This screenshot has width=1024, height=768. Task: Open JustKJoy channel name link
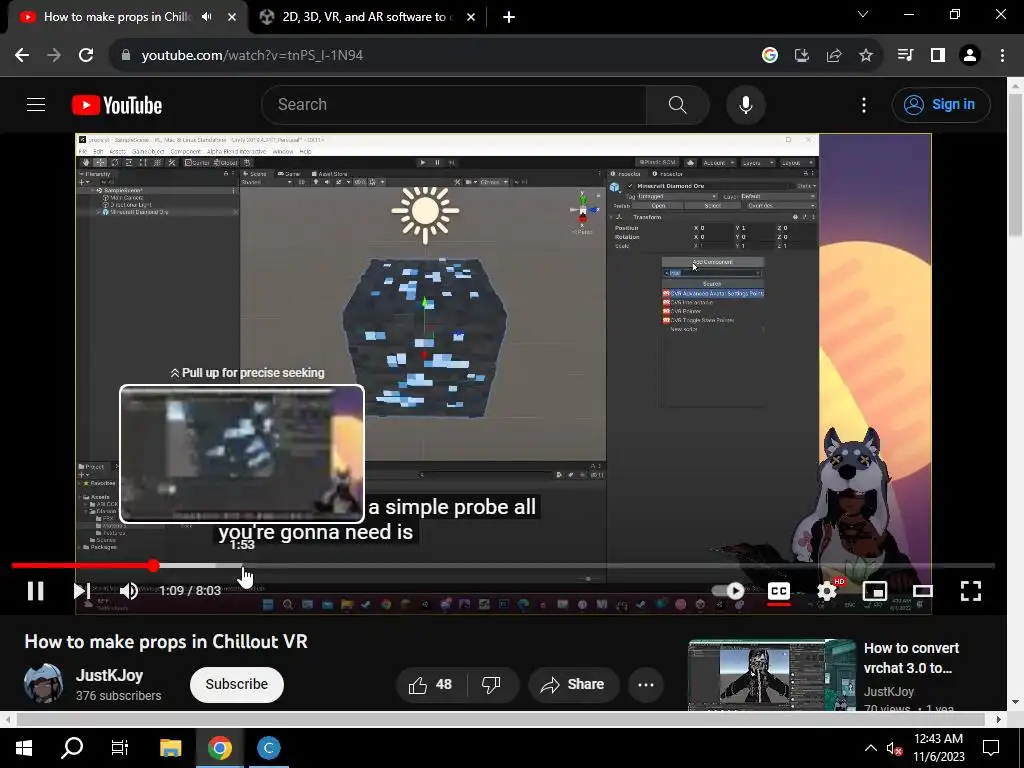click(109, 675)
